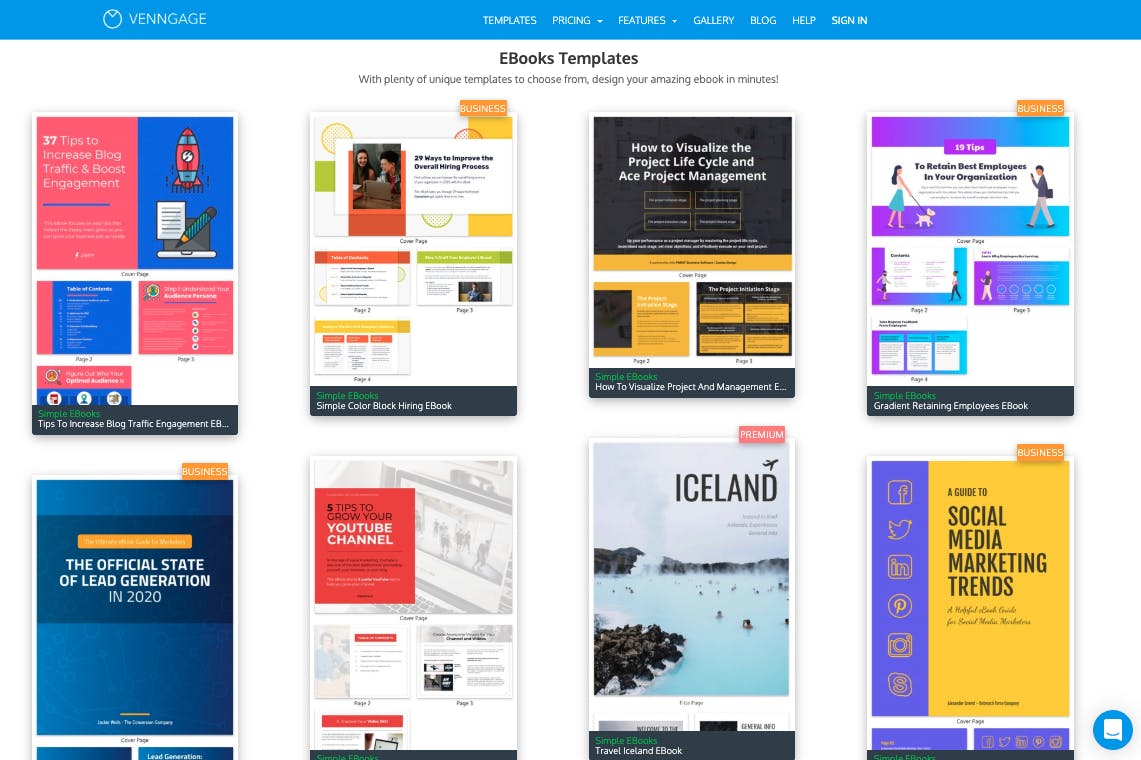Click LinkedIn icon on Social Media ebook cover
This screenshot has width=1141, height=760.
900,567
